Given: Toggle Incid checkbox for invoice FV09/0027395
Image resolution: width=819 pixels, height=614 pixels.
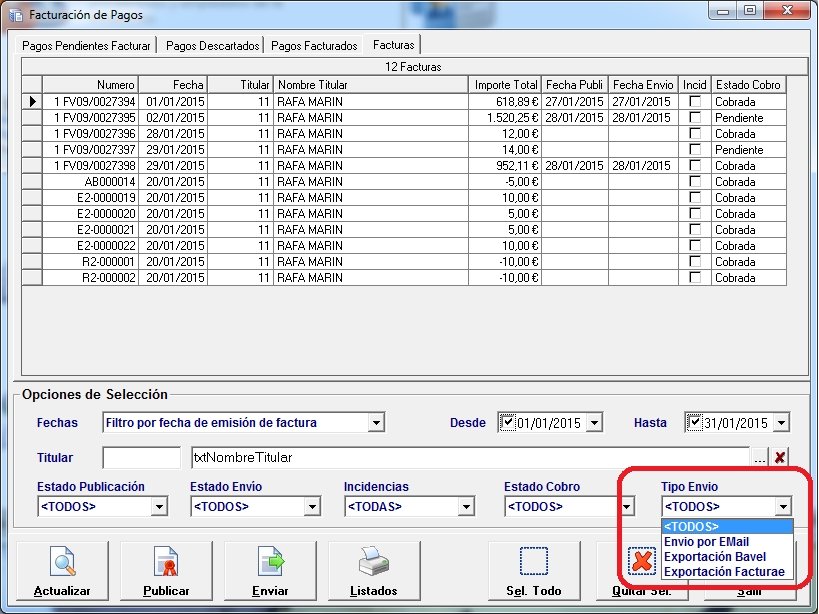Looking at the screenshot, I should point(695,117).
